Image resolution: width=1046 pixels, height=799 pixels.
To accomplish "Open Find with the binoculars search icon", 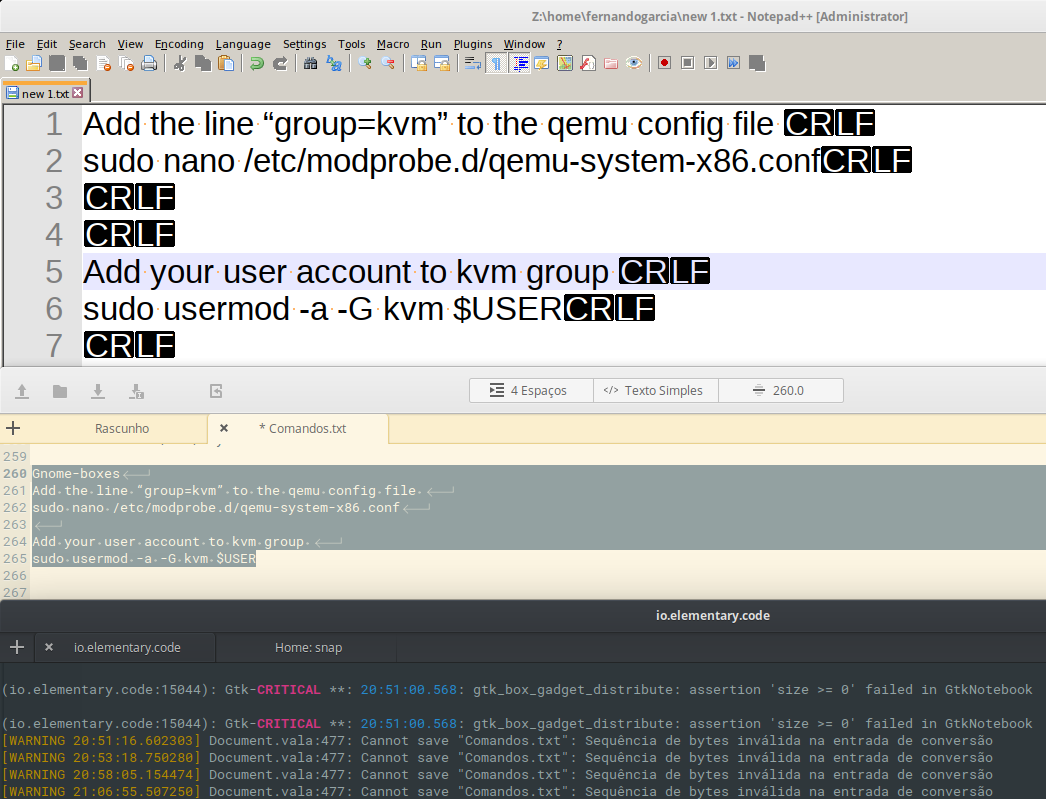I will (308, 63).
